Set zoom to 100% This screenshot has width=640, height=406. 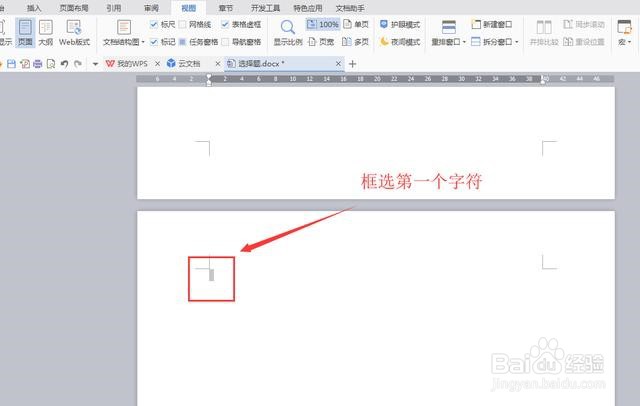click(323, 24)
